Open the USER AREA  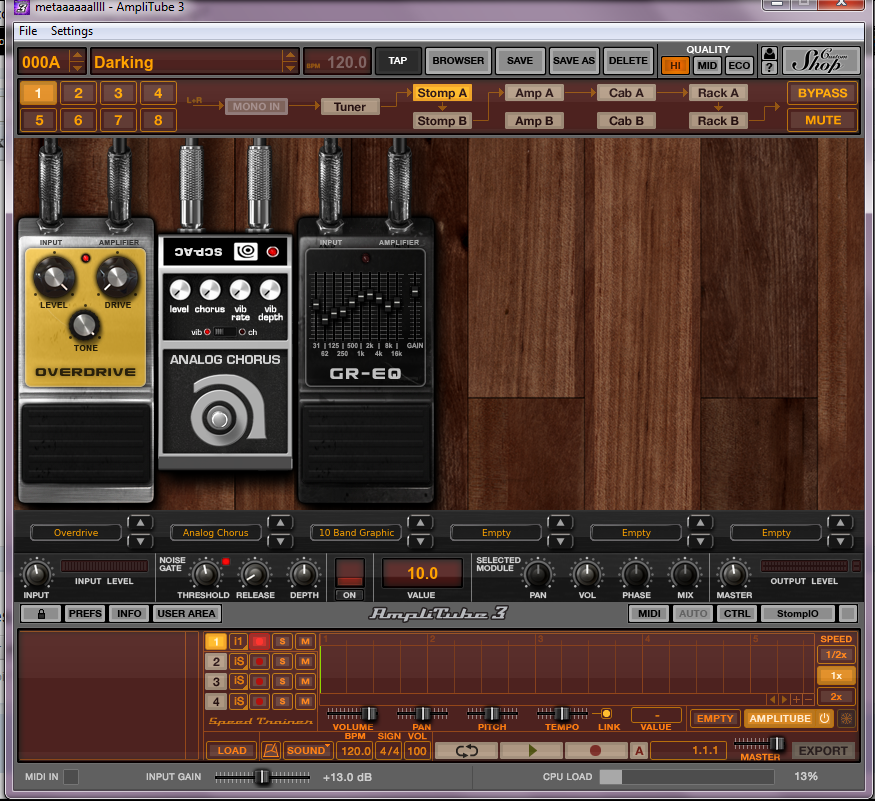[x=186, y=613]
